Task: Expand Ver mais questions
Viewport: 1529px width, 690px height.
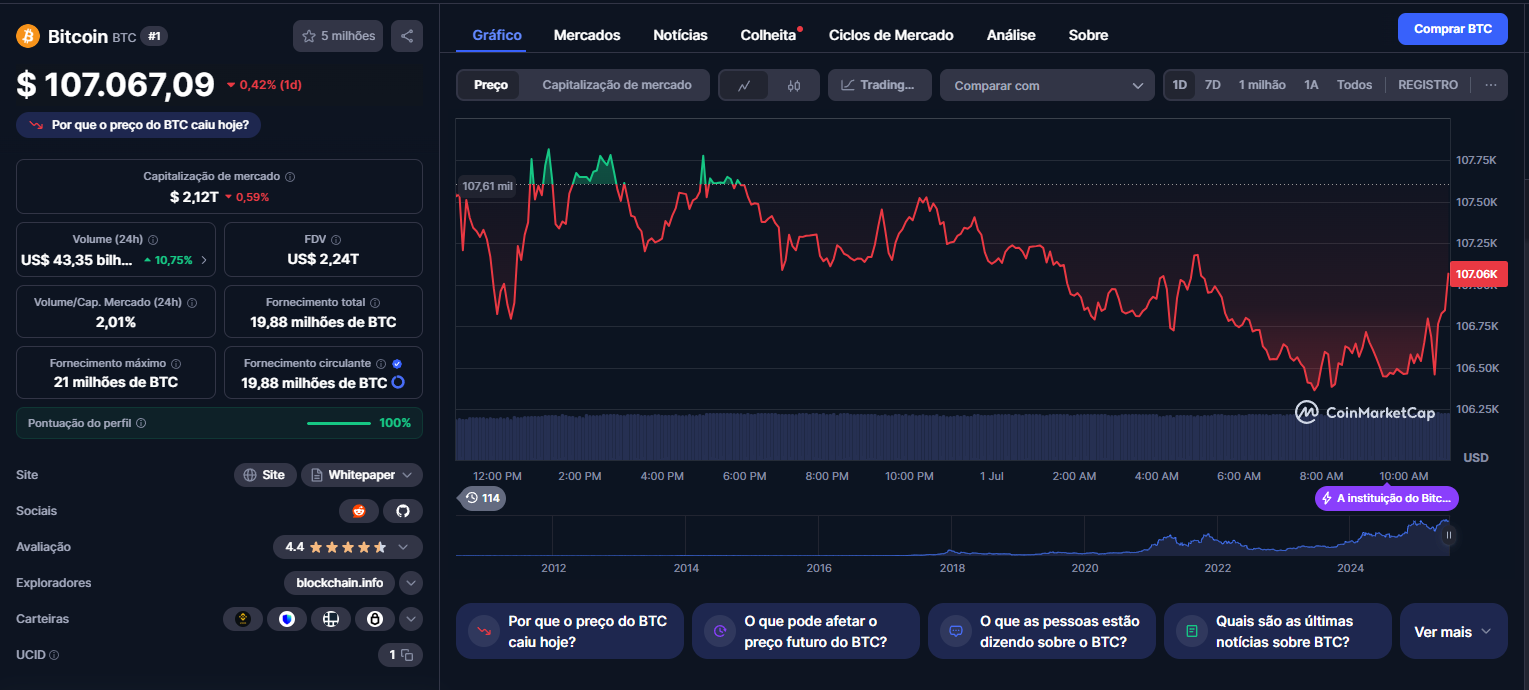Action: [x=1453, y=631]
